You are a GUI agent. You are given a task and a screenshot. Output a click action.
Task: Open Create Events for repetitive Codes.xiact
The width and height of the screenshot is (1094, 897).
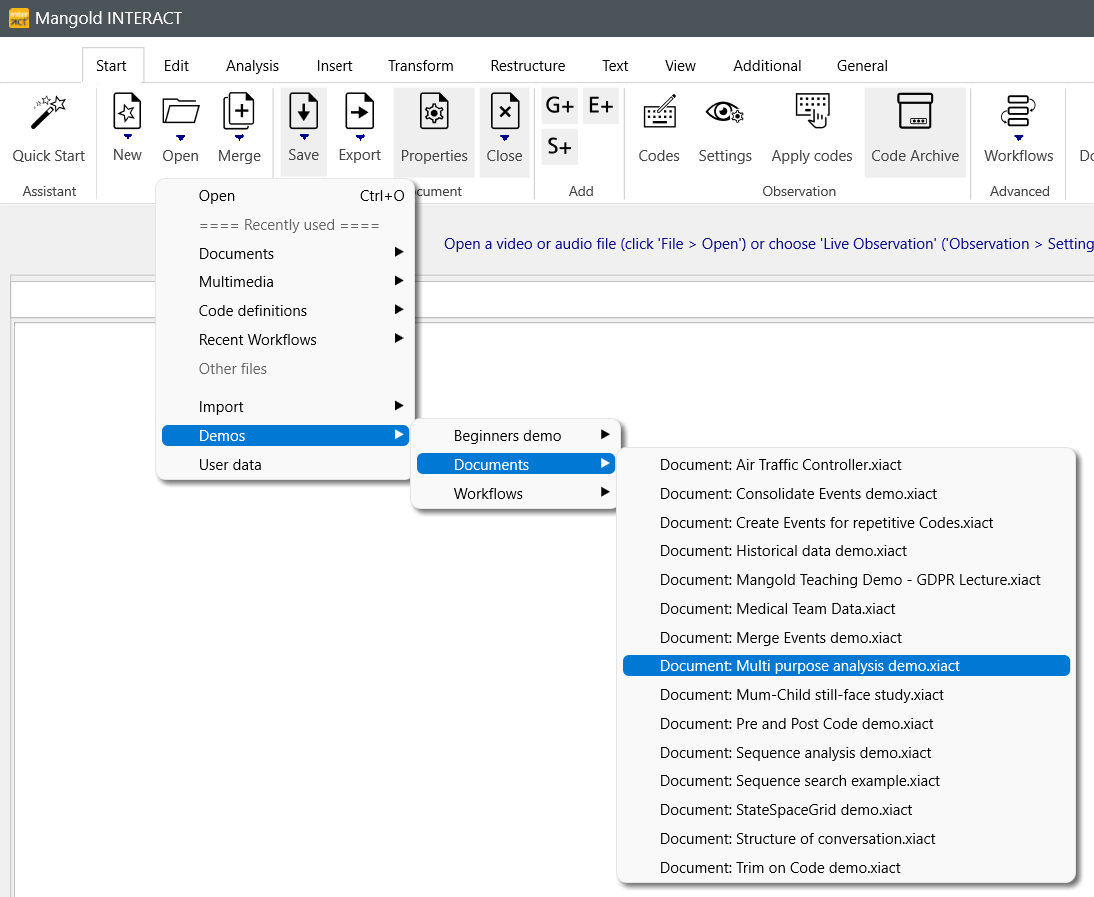click(846, 522)
